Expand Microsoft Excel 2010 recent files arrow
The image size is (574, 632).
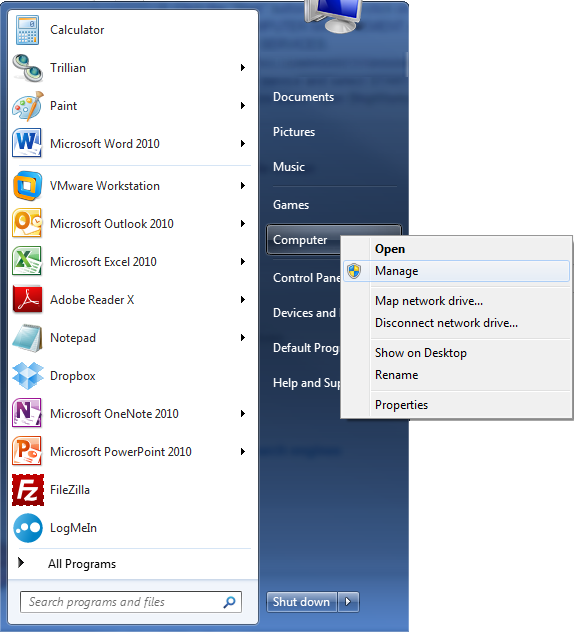(x=243, y=262)
